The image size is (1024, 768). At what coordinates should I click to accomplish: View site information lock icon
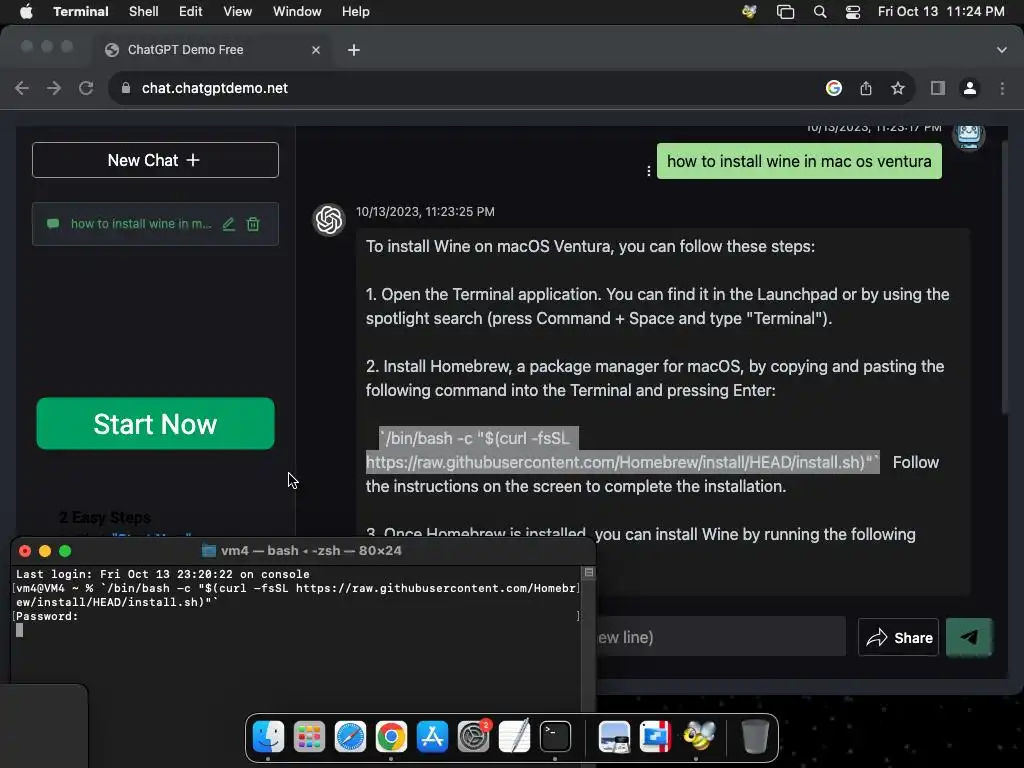[126, 88]
